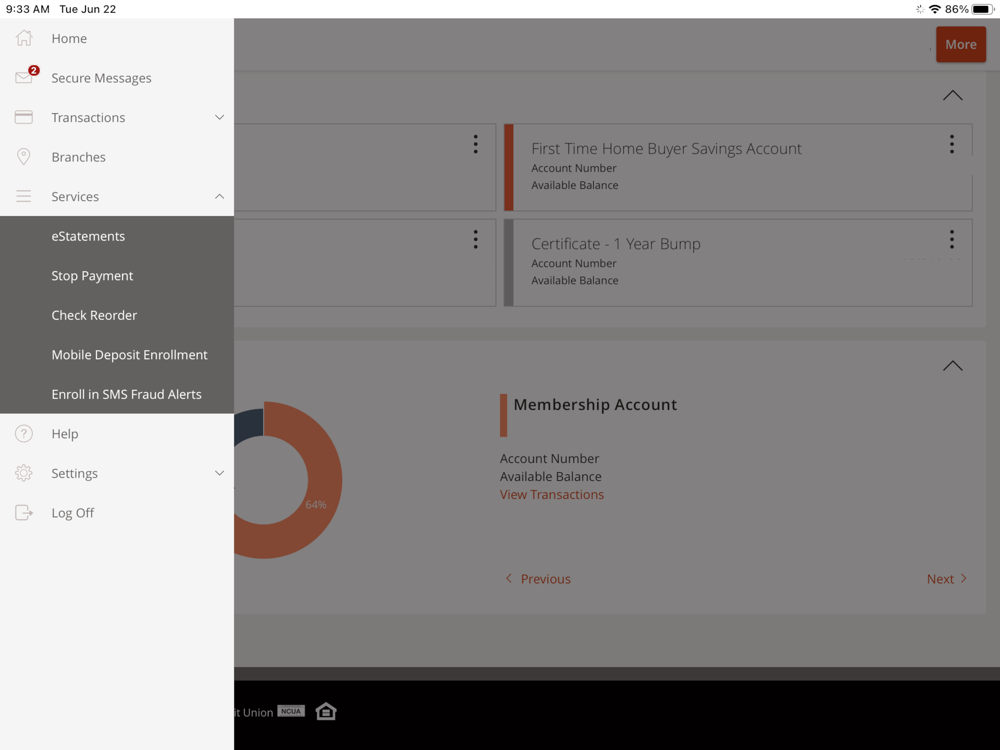1000x750 pixels.
Task: Open three-dot menu left of Certificate card
Action: (475, 239)
